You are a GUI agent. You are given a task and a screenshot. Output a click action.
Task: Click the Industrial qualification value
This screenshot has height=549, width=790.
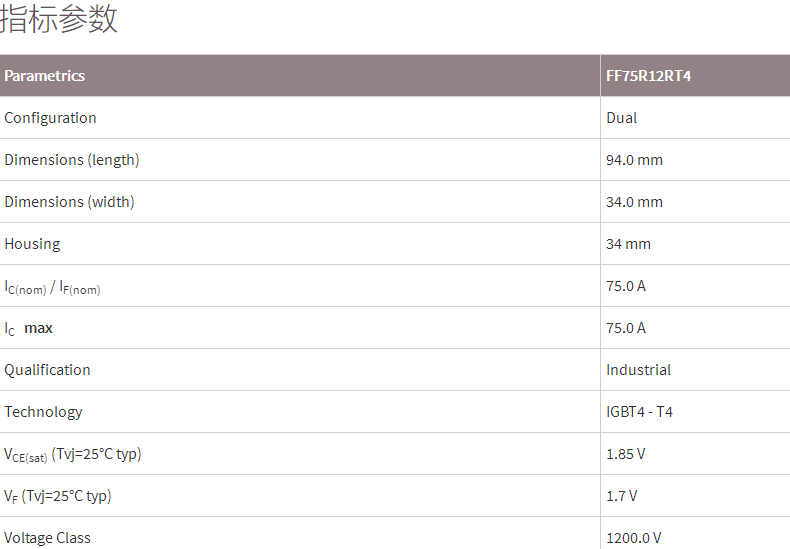coord(638,370)
